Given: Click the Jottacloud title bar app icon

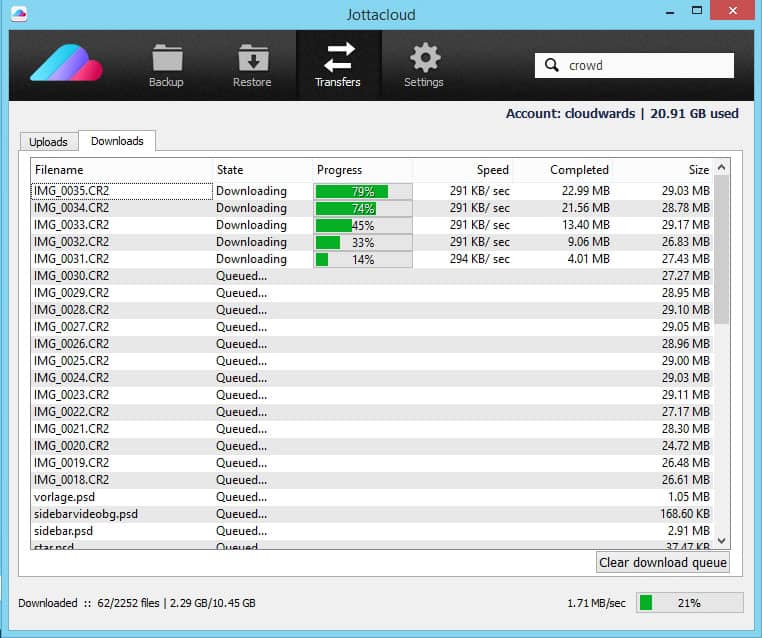Looking at the screenshot, I should pyautogui.click(x=18, y=13).
